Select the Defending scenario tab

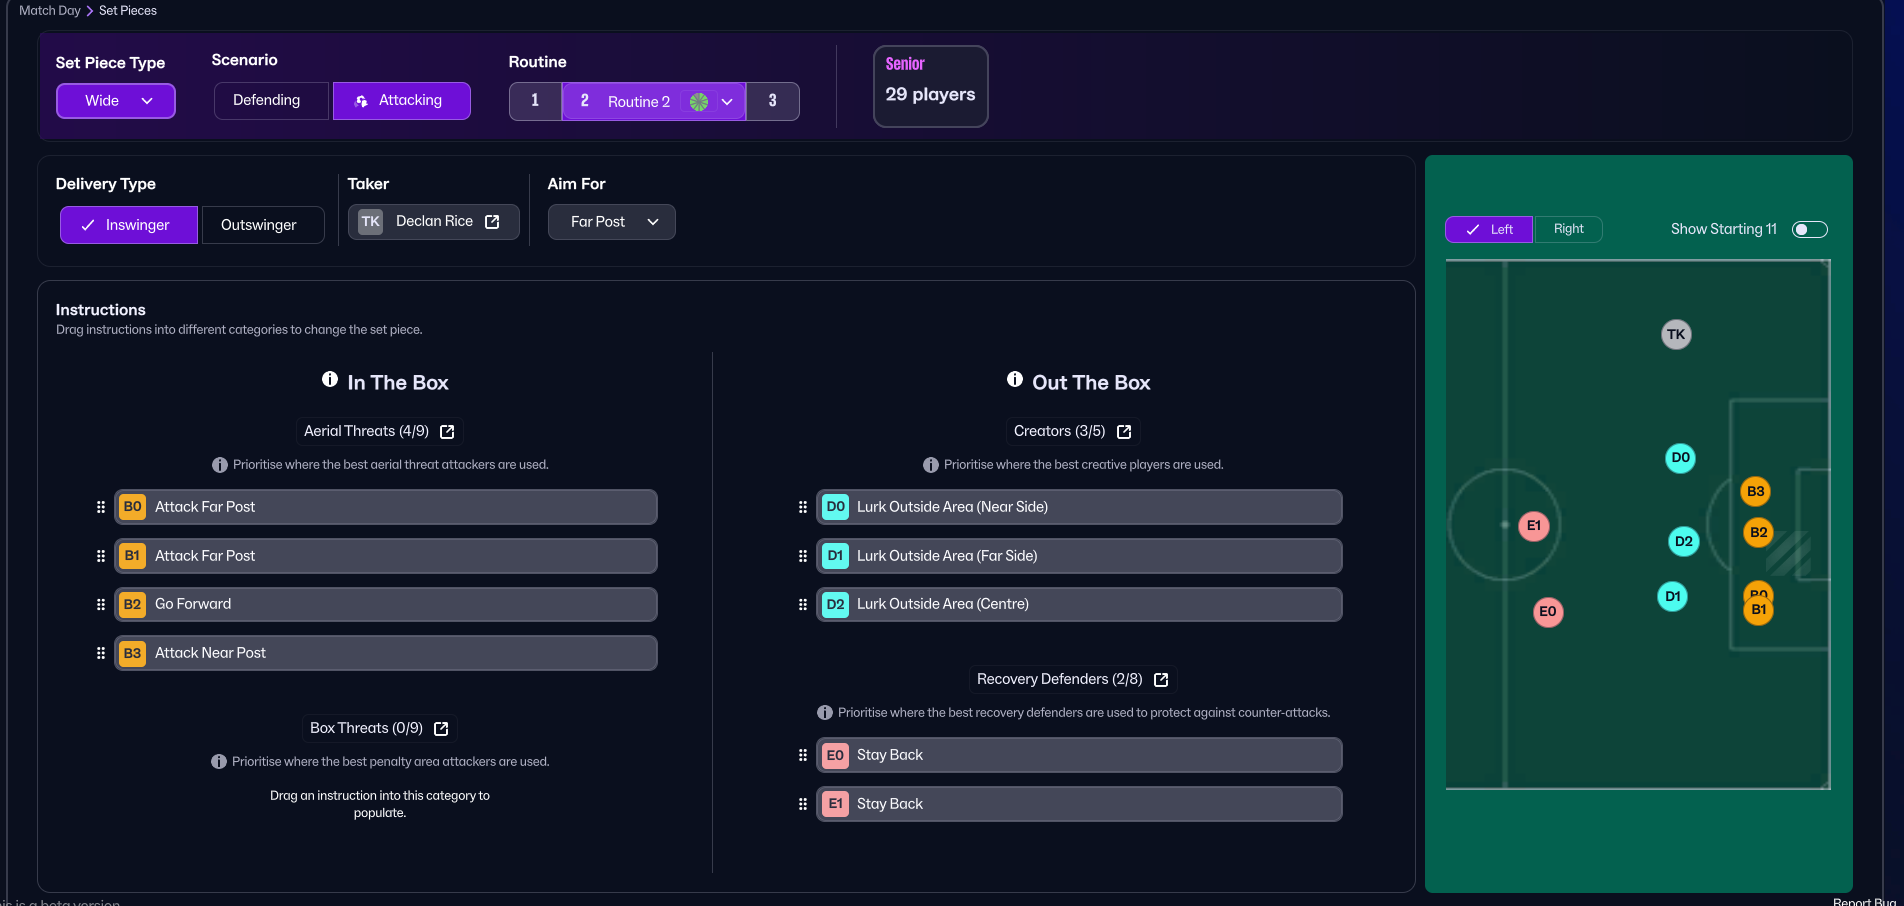click(267, 100)
